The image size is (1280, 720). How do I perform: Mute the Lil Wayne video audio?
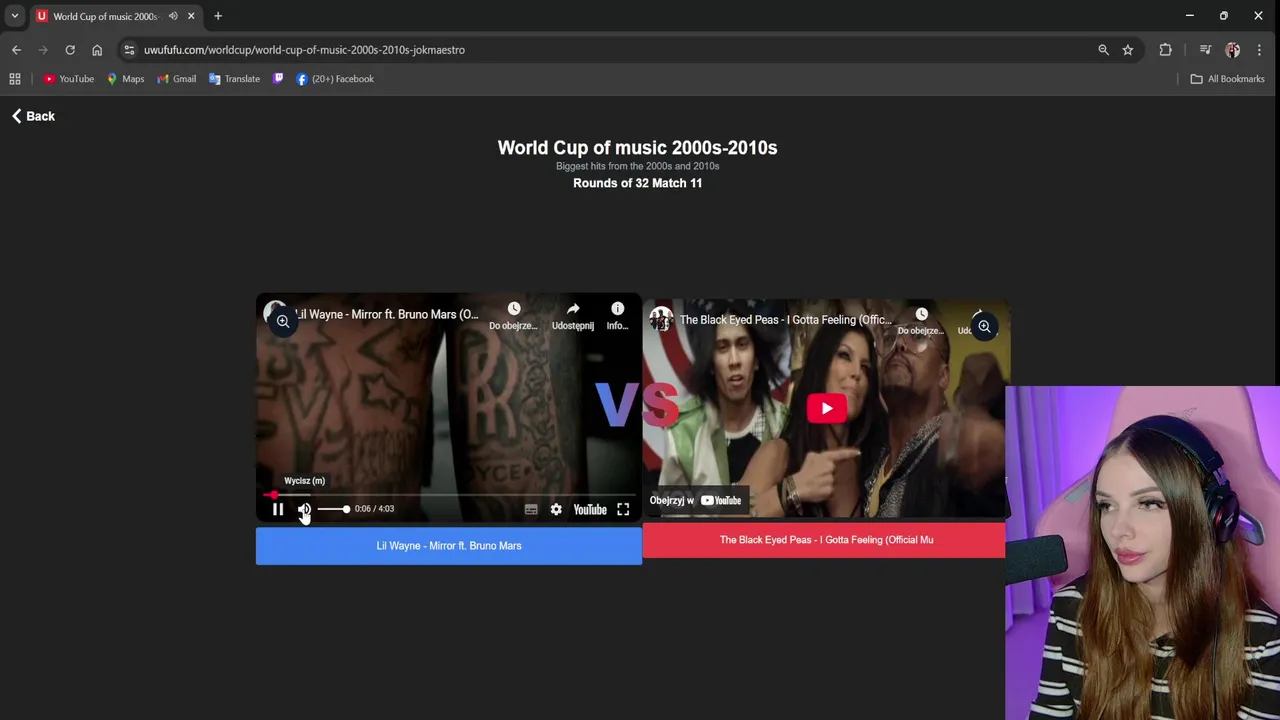click(x=304, y=509)
